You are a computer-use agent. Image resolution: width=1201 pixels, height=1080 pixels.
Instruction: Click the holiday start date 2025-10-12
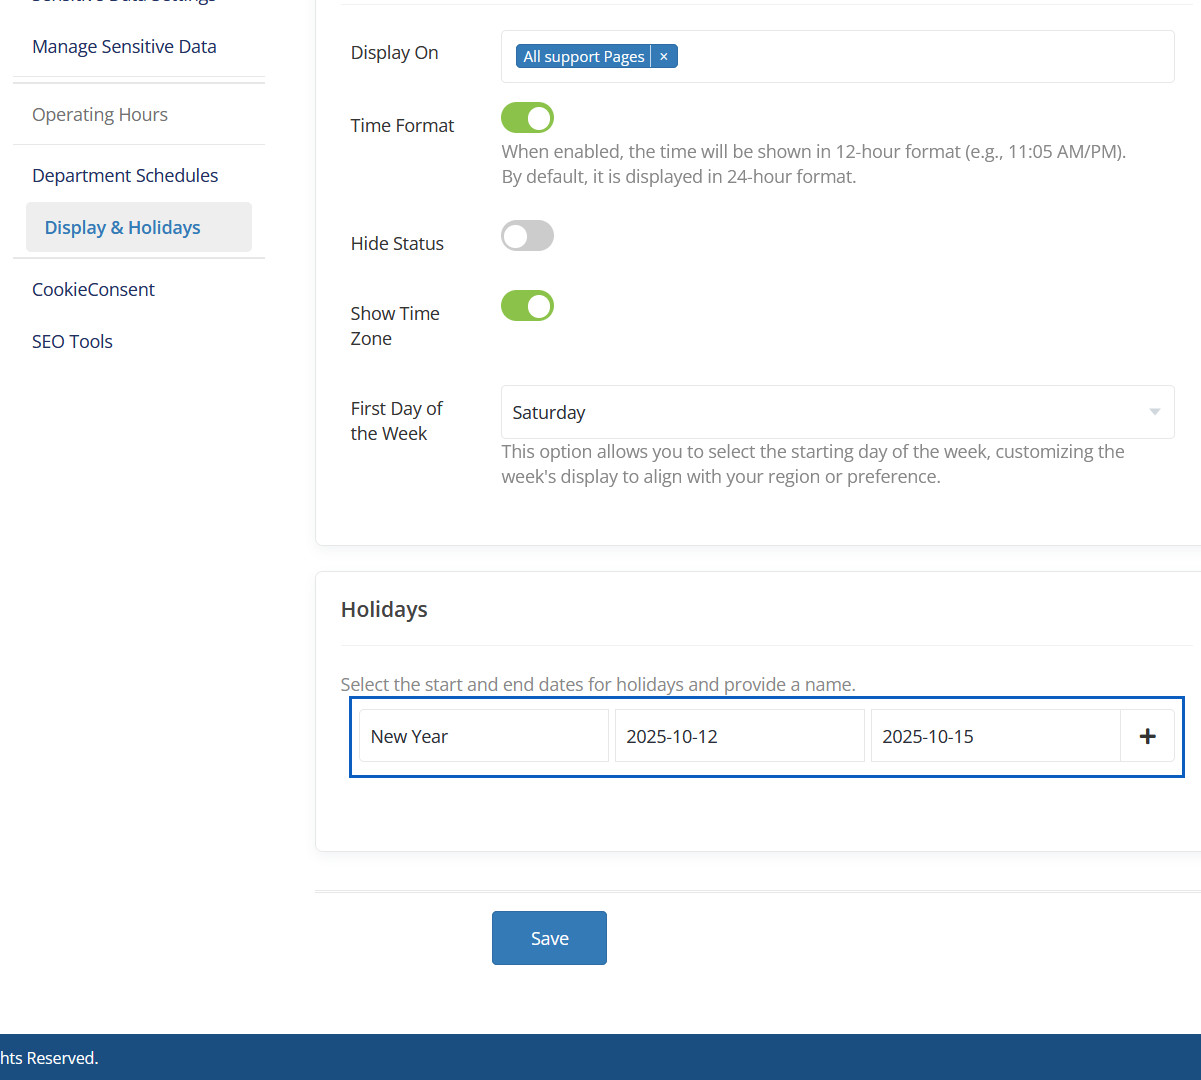coord(739,736)
